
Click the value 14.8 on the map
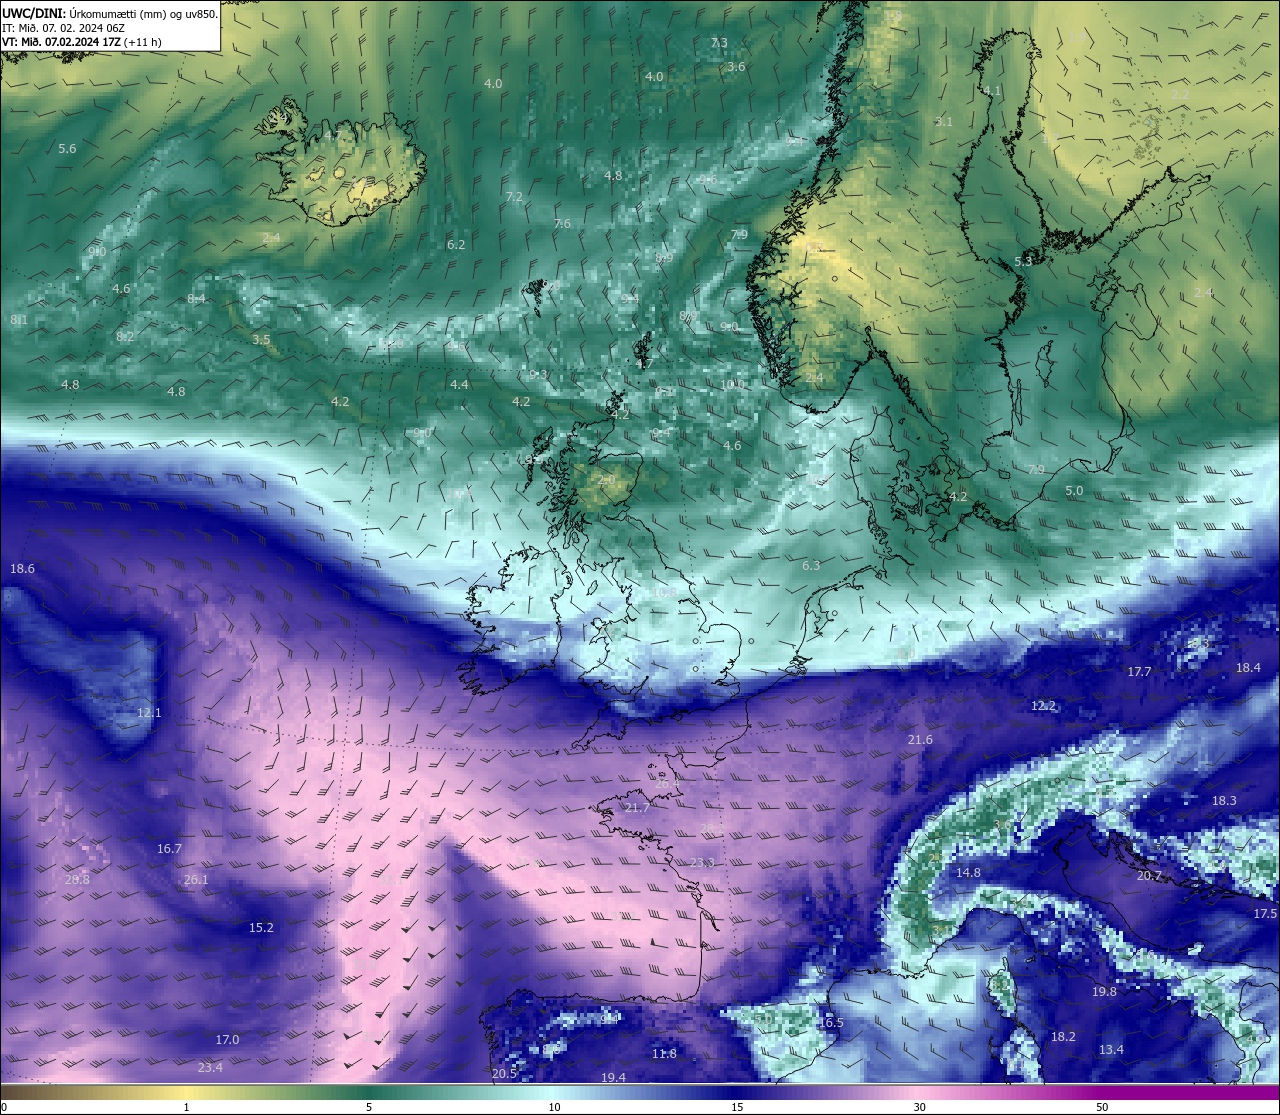(x=968, y=873)
